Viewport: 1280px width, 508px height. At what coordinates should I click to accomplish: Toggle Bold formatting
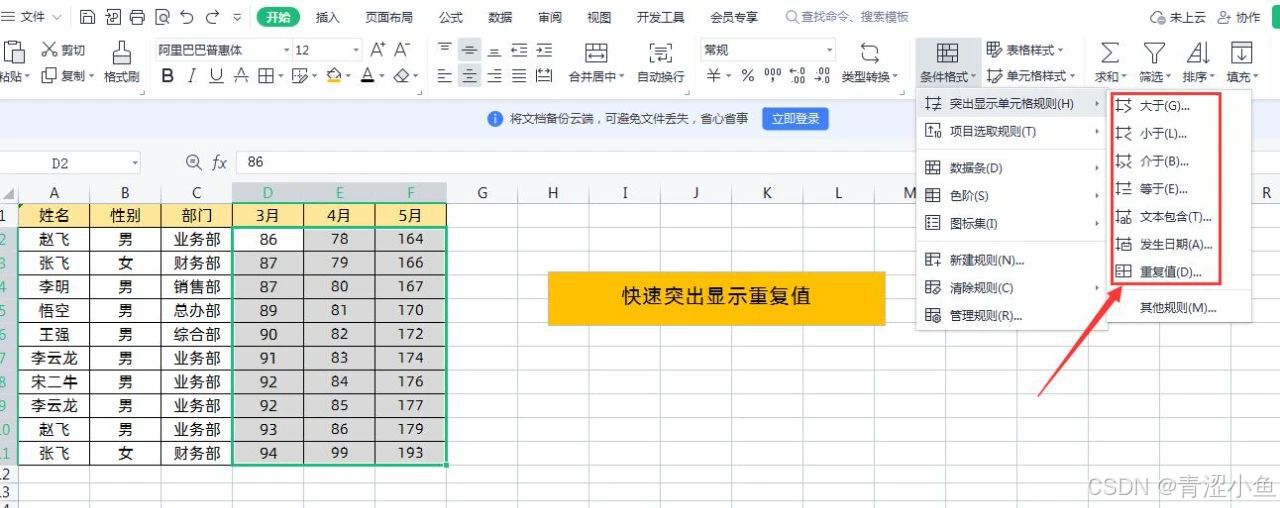click(x=167, y=76)
